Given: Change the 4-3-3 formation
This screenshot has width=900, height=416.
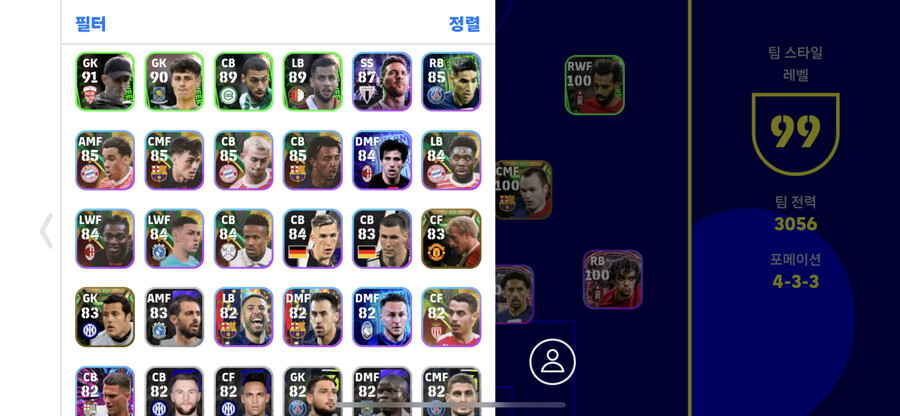Looking at the screenshot, I should coord(796,282).
